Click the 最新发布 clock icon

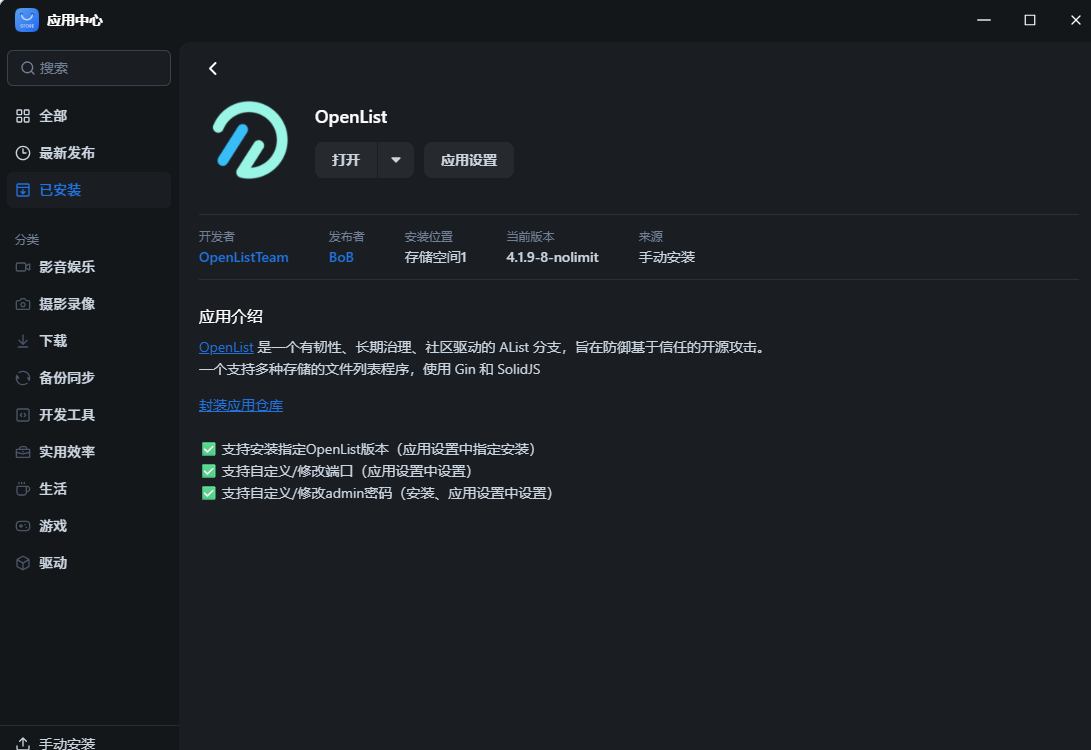click(23, 153)
